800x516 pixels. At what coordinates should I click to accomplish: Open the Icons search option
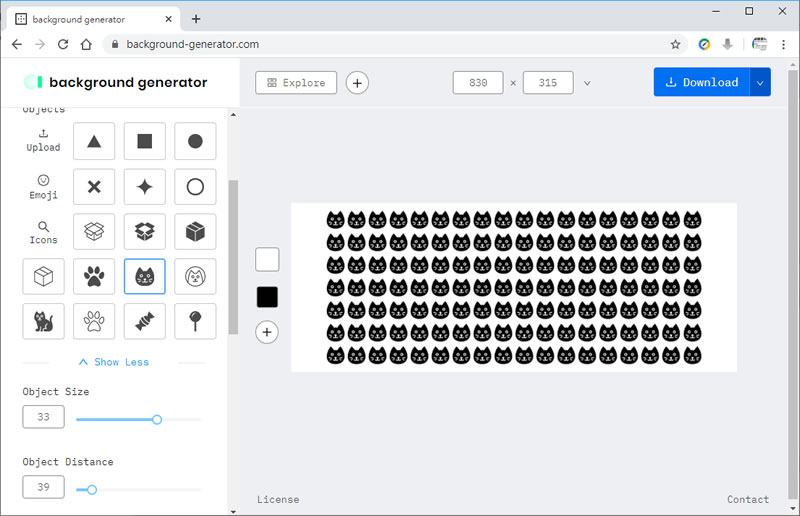coord(43,232)
